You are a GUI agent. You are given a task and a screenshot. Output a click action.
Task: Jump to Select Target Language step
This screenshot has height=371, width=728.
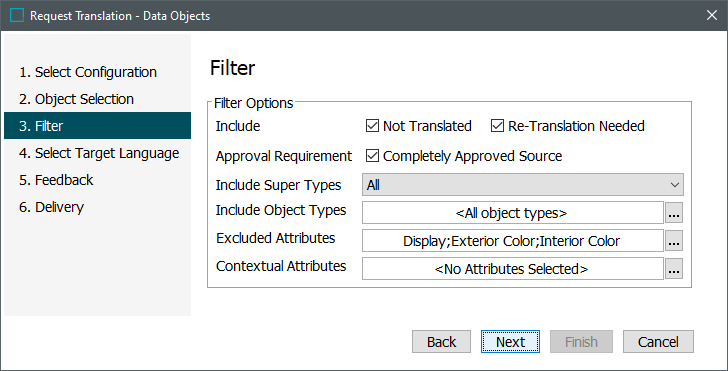point(98,153)
